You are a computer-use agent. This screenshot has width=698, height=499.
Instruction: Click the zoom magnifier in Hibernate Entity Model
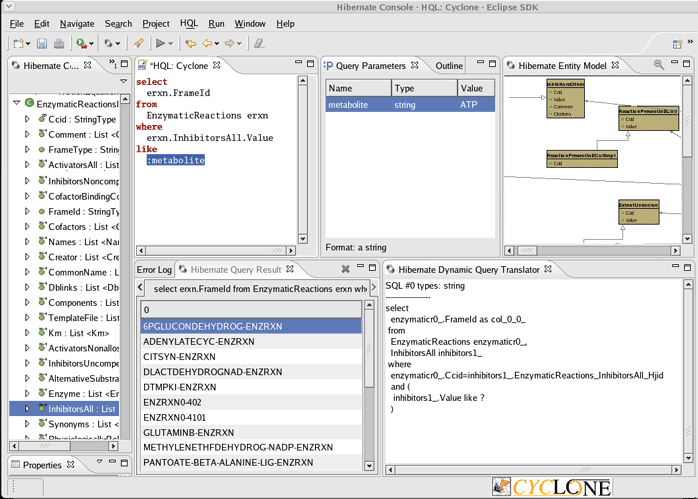tap(659, 65)
